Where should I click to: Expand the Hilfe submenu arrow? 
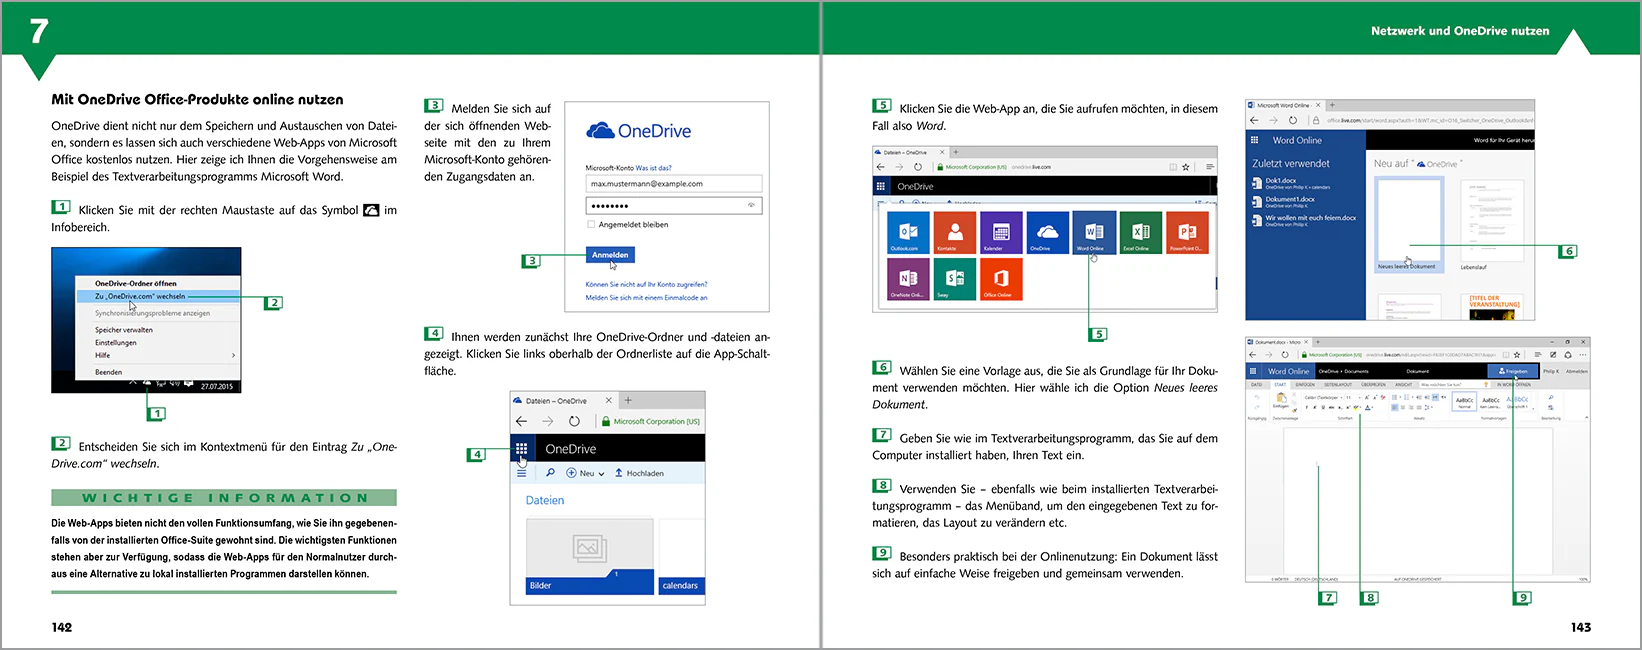click(233, 355)
